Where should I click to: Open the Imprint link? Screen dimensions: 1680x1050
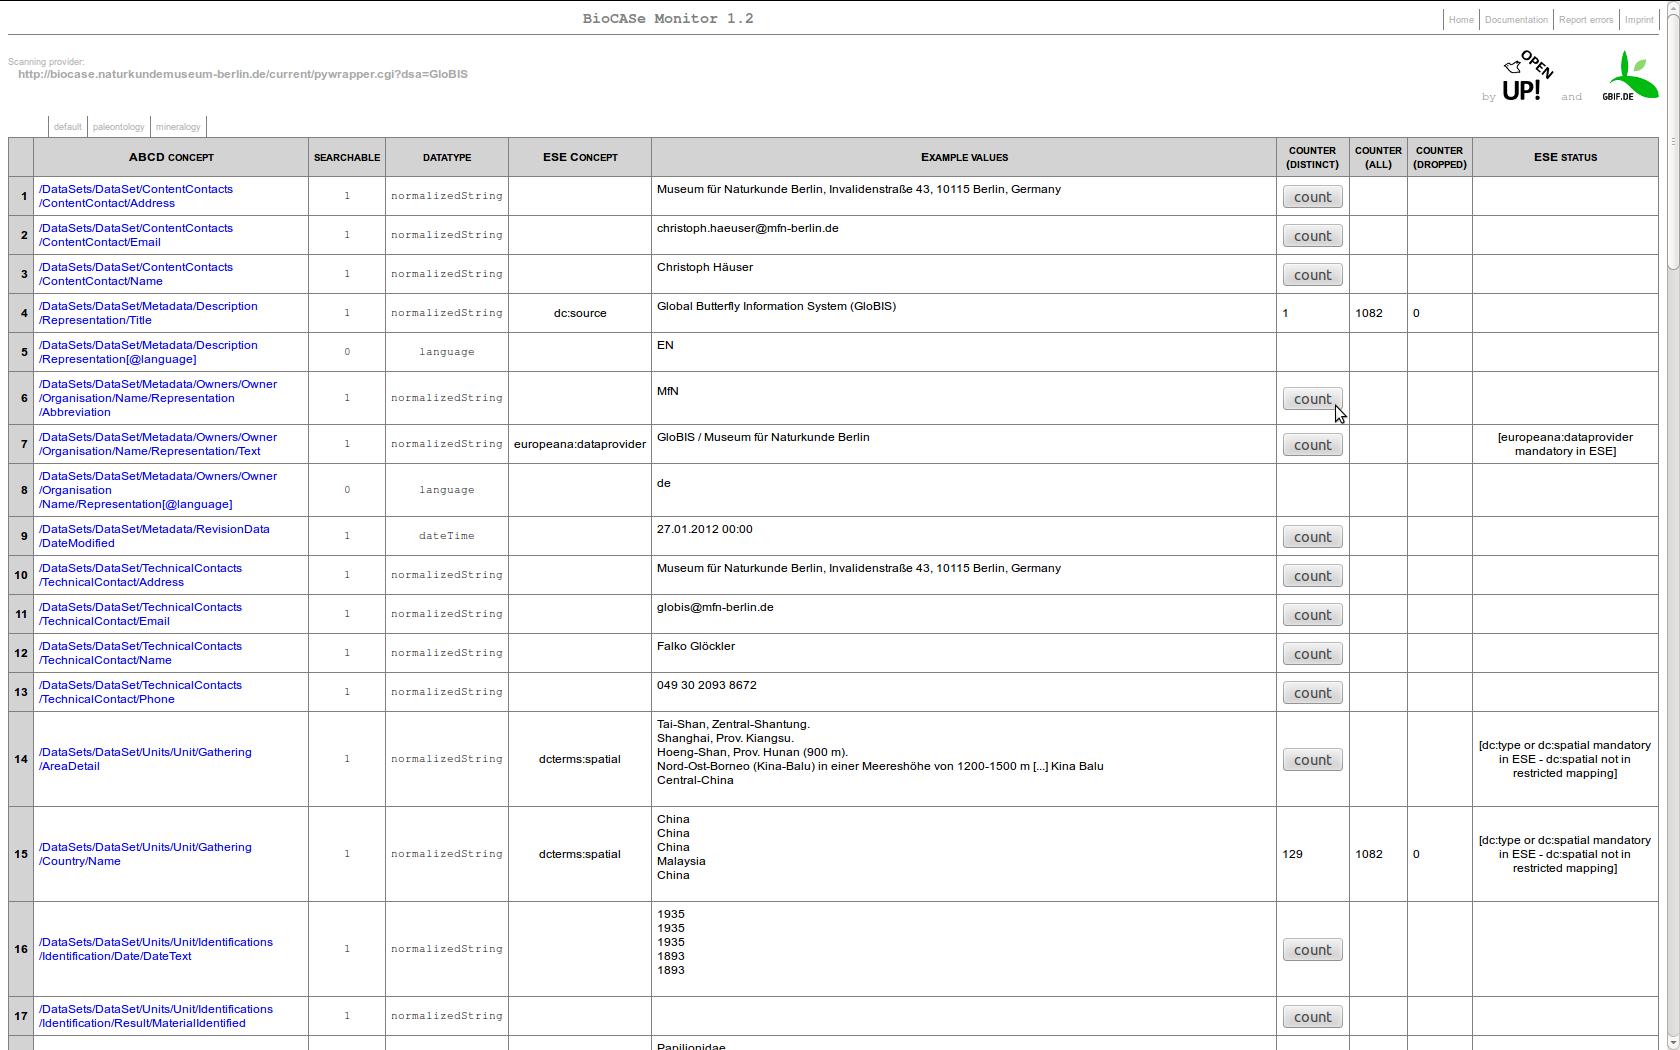(1639, 20)
